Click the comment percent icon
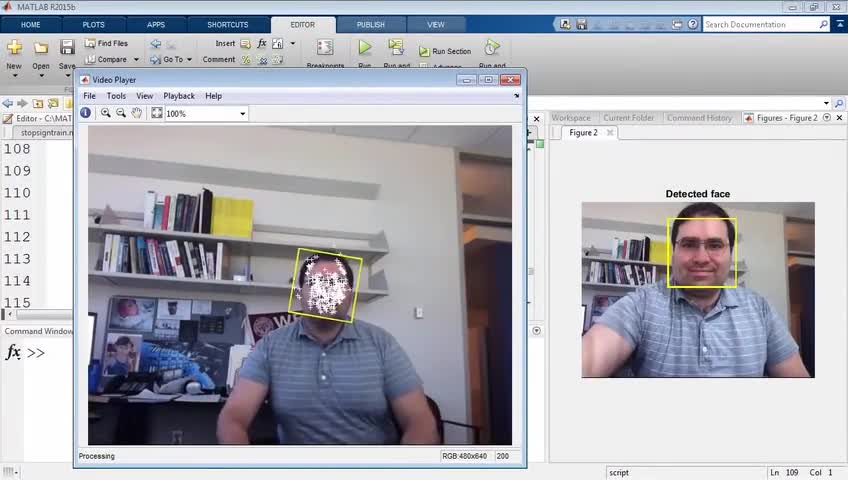The height and width of the screenshot is (480, 848). coord(246,59)
